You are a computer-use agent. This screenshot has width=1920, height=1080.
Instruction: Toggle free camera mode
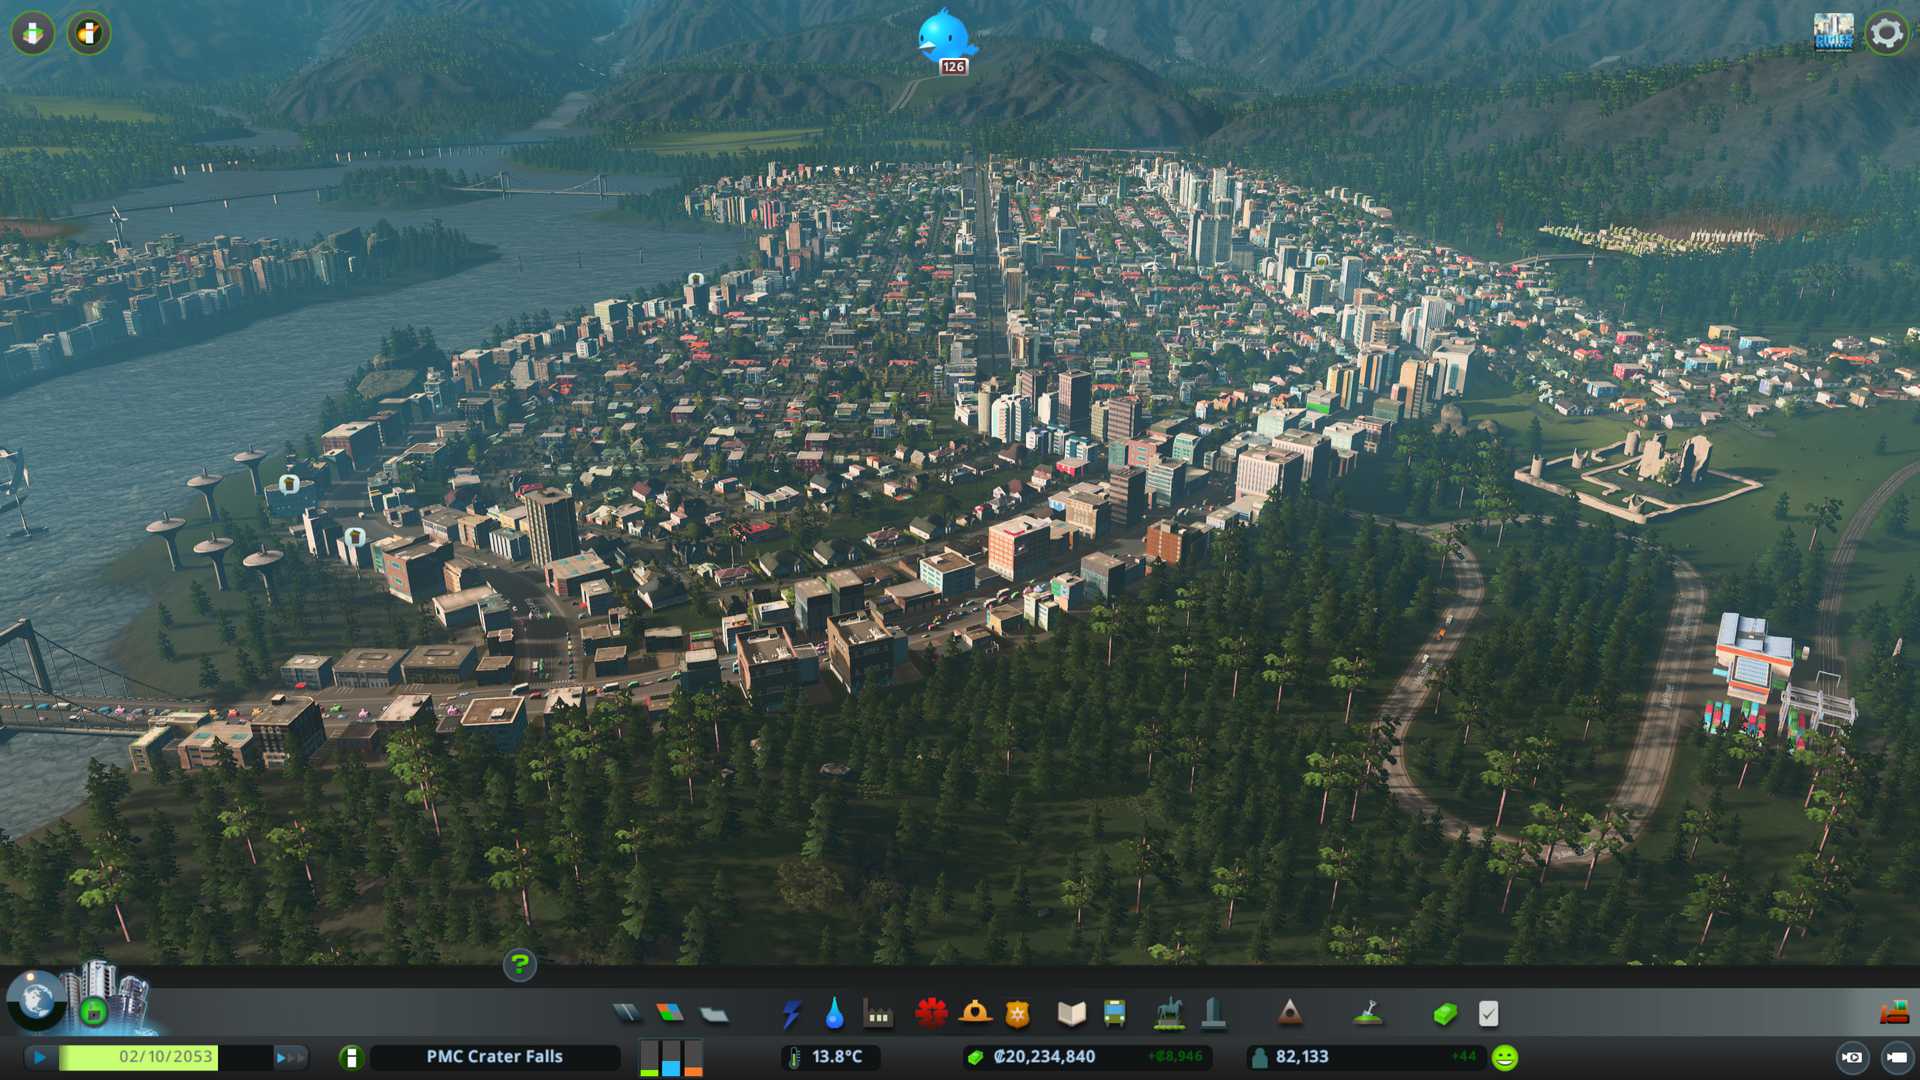point(1896,1057)
